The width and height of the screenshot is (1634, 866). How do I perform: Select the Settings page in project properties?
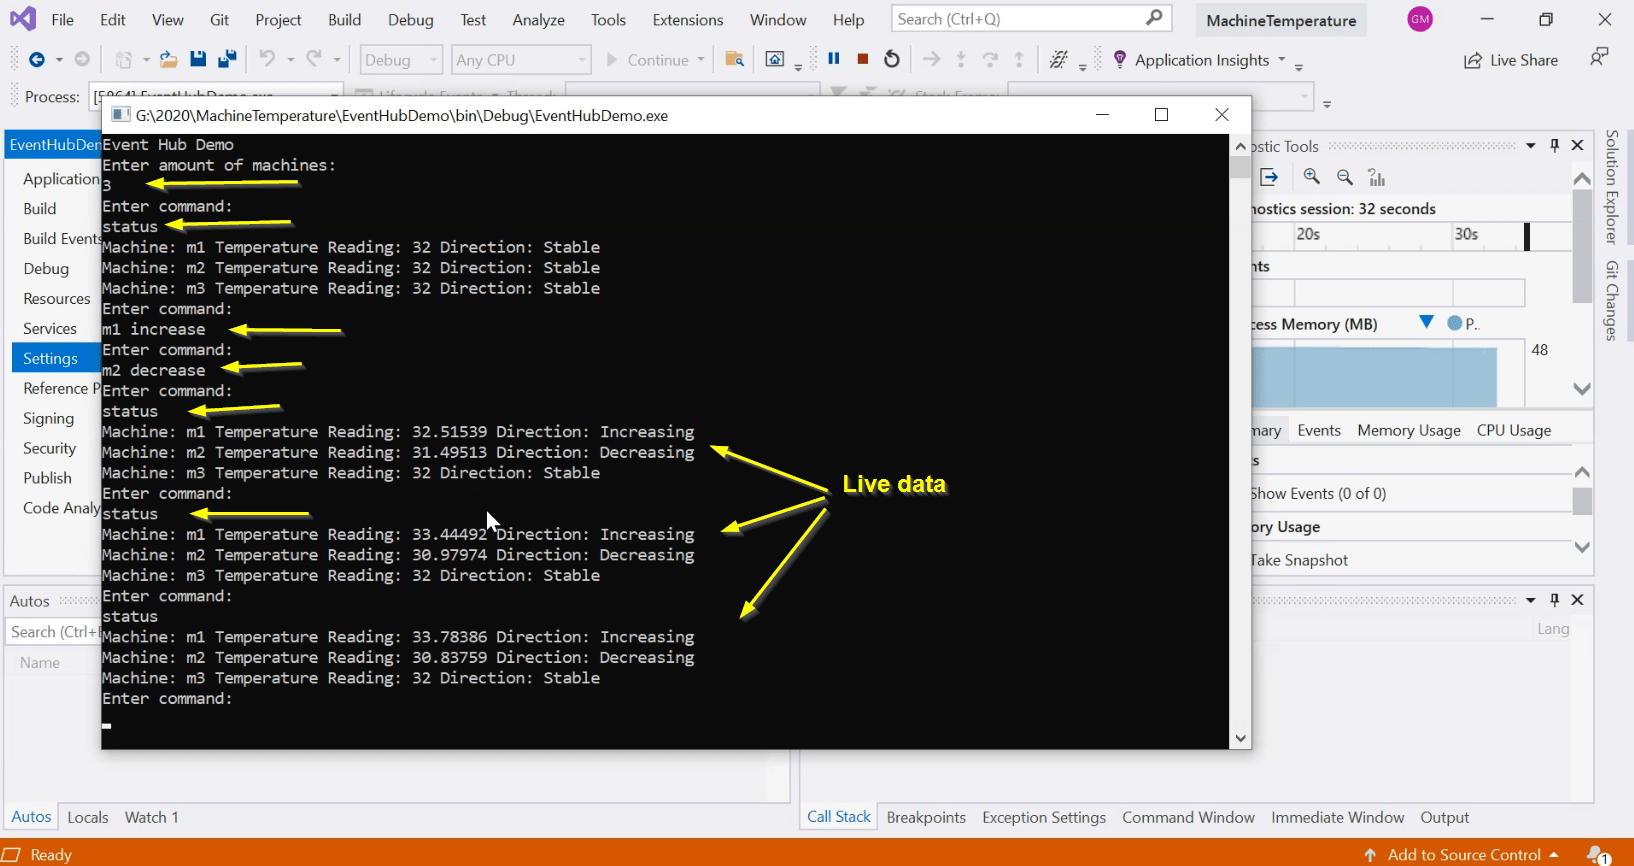pyautogui.click(x=51, y=358)
